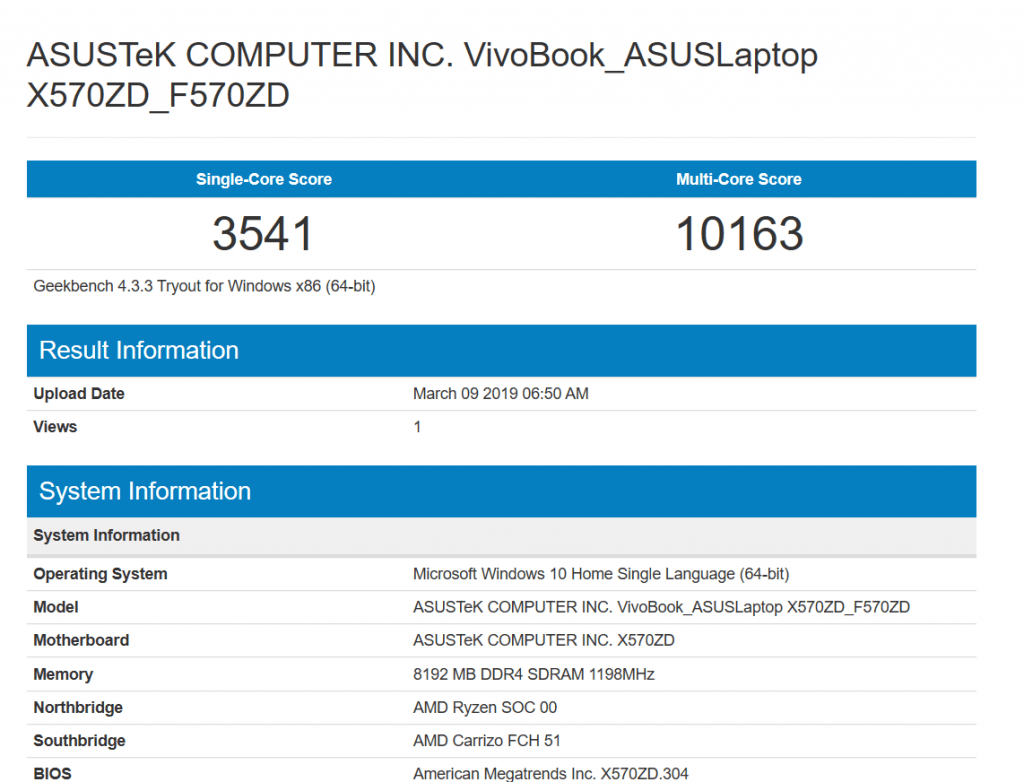Select the Memory label
This screenshot has height=782, width=1024.
(63, 674)
